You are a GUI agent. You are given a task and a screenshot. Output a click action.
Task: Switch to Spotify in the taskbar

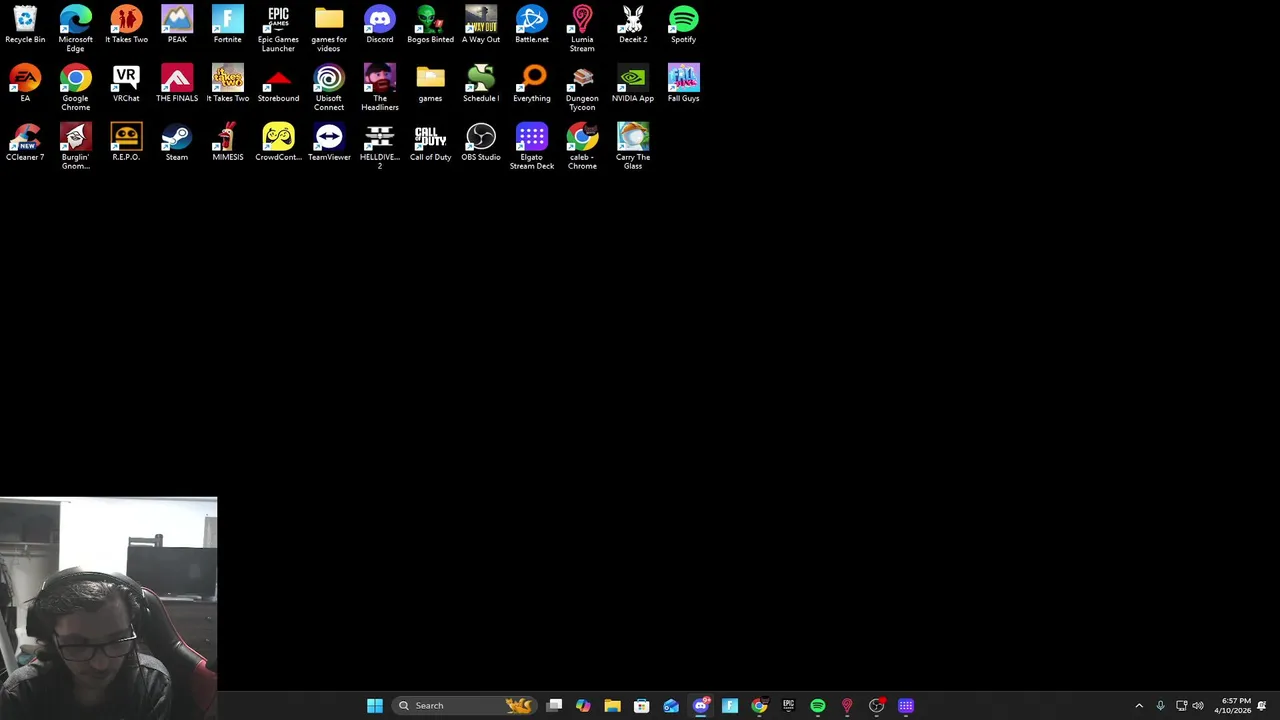click(x=818, y=706)
